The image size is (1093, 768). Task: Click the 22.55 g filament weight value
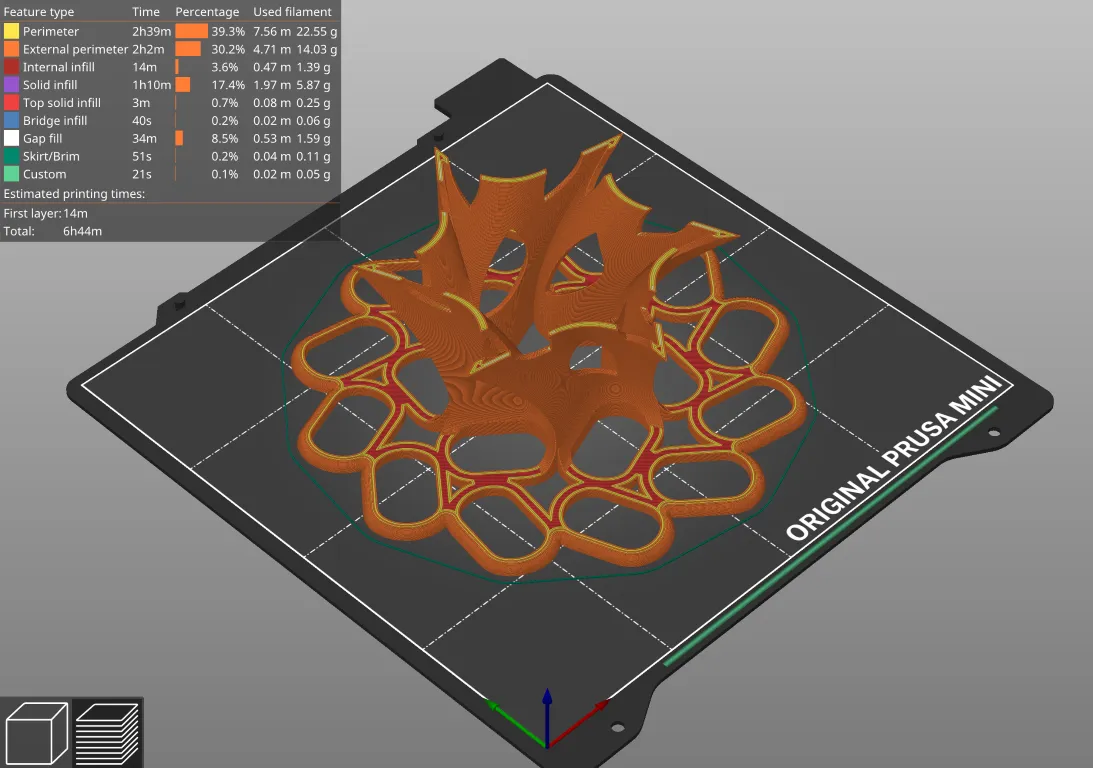(316, 31)
